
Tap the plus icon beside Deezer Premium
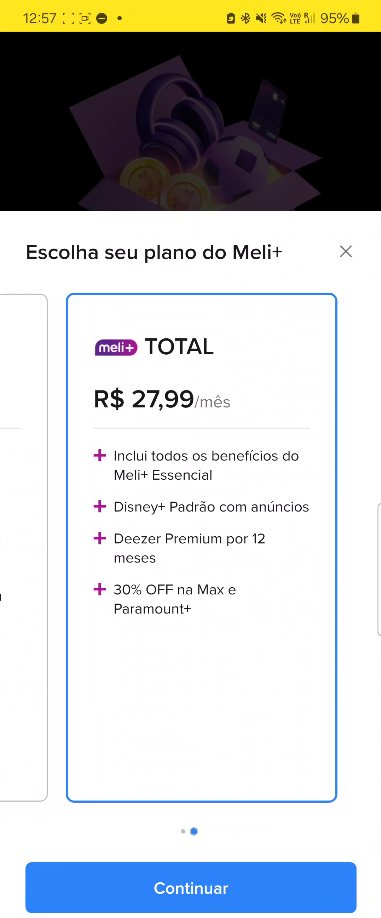(x=99, y=538)
